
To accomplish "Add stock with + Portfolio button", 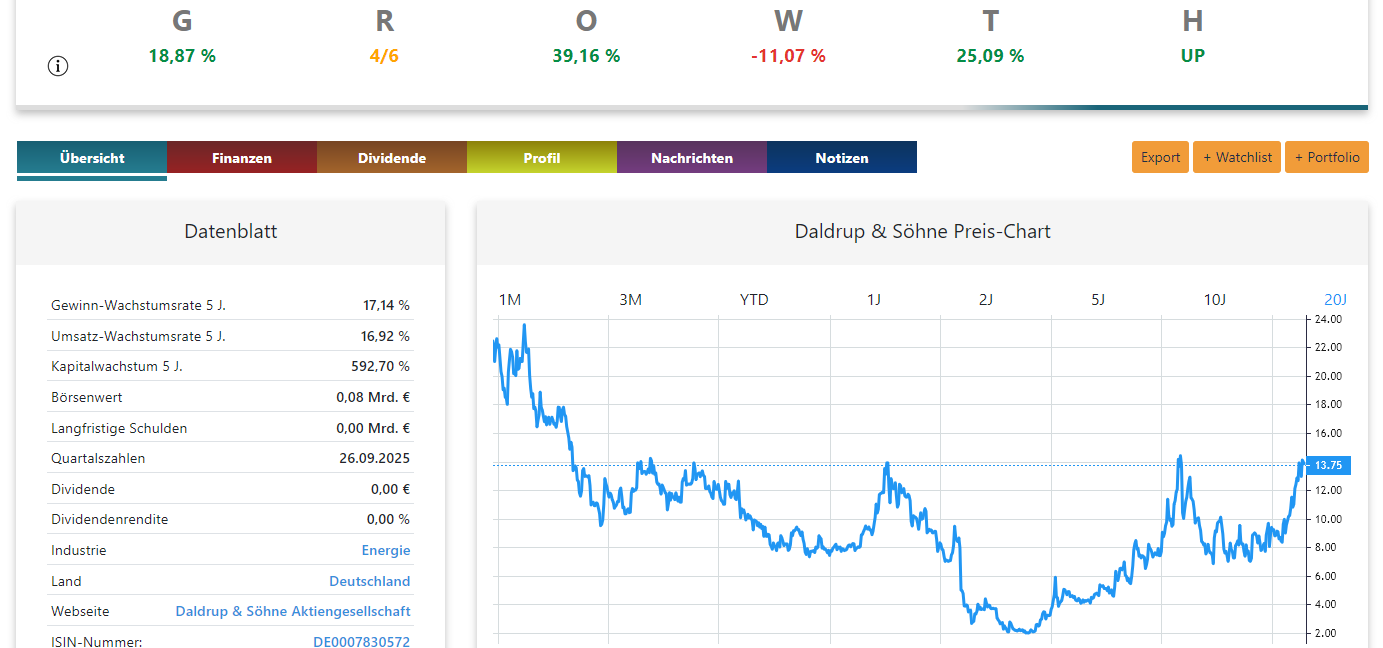I will (1327, 157).
